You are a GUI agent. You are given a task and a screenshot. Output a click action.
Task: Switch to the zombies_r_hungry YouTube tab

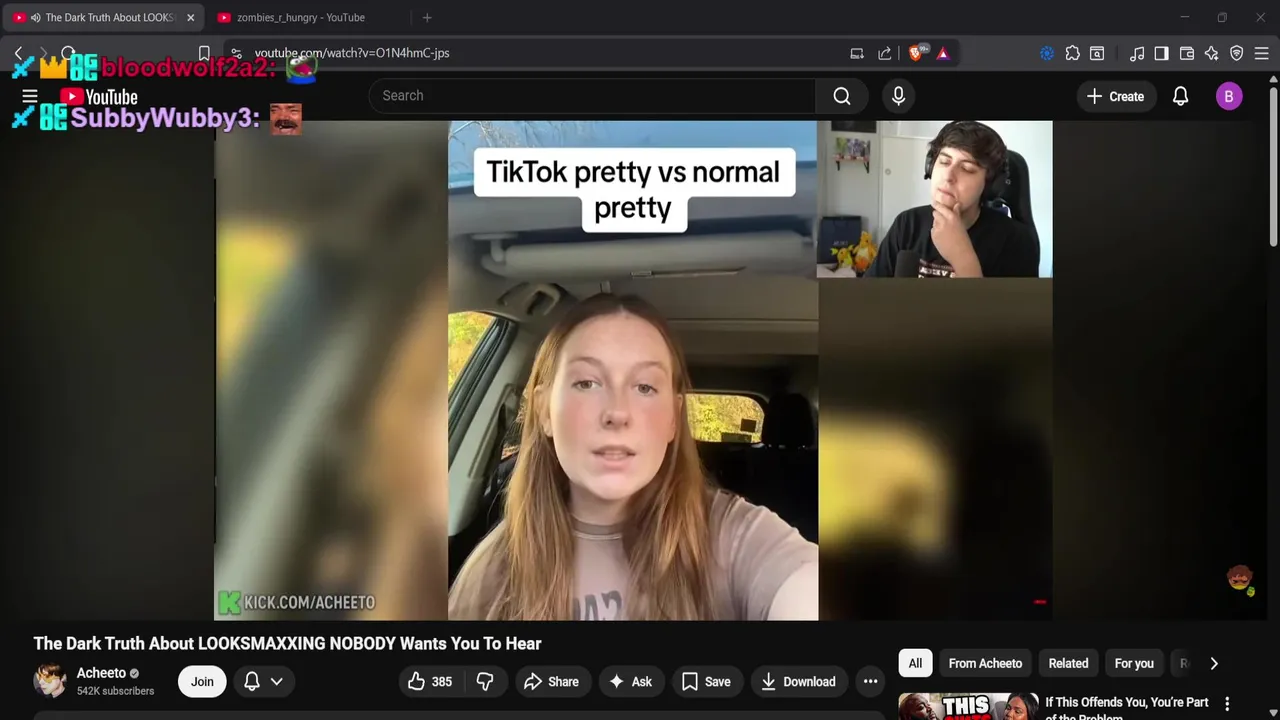pyautogui.click(x=300, y=17)
